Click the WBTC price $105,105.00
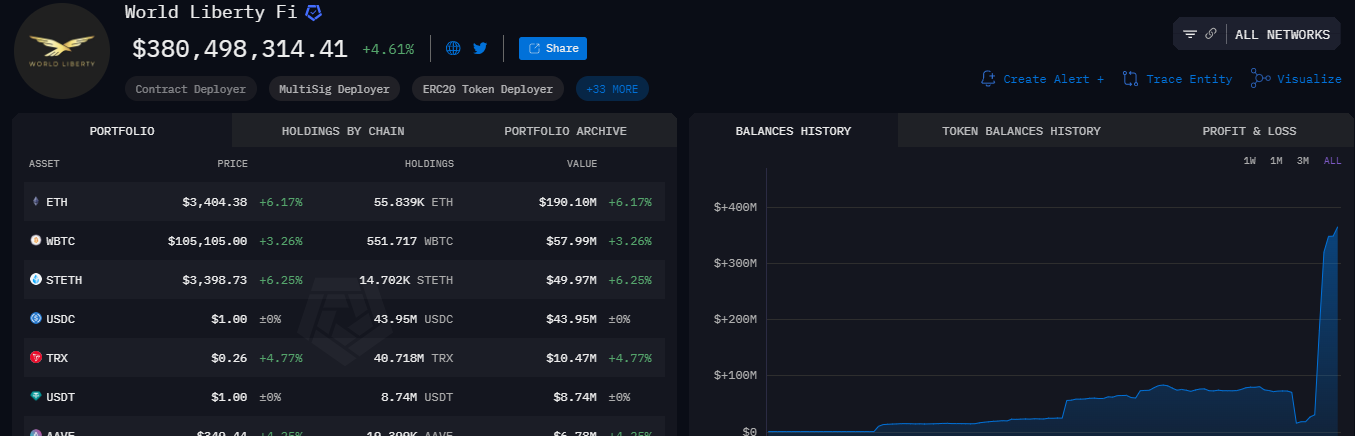The image size is (1355, 436). point(208,241)
